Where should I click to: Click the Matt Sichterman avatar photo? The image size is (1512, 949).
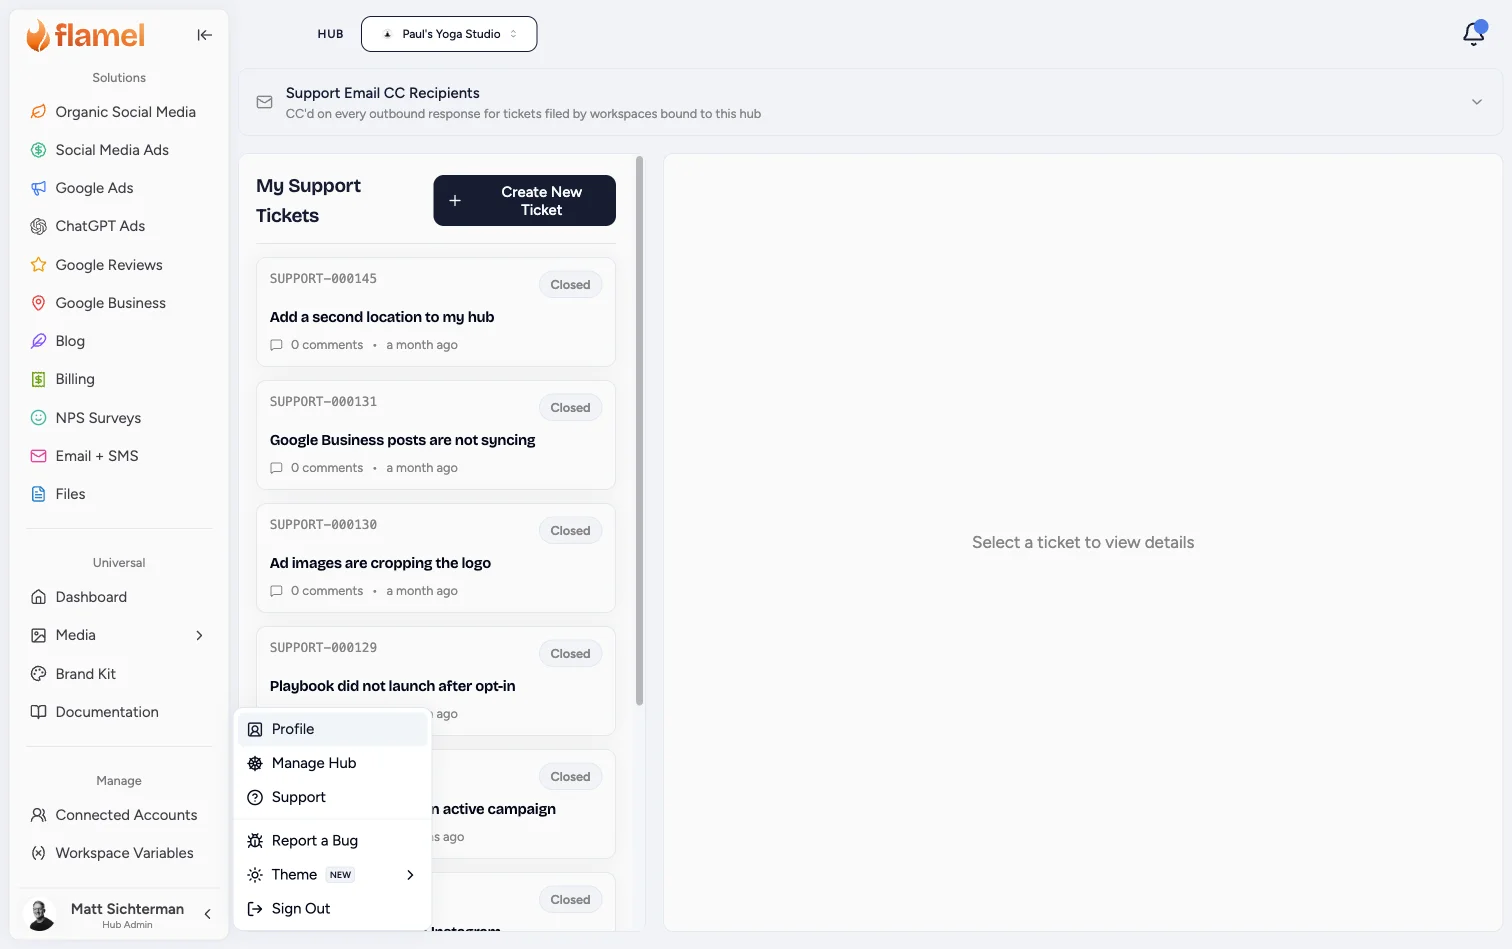[40, 914]
